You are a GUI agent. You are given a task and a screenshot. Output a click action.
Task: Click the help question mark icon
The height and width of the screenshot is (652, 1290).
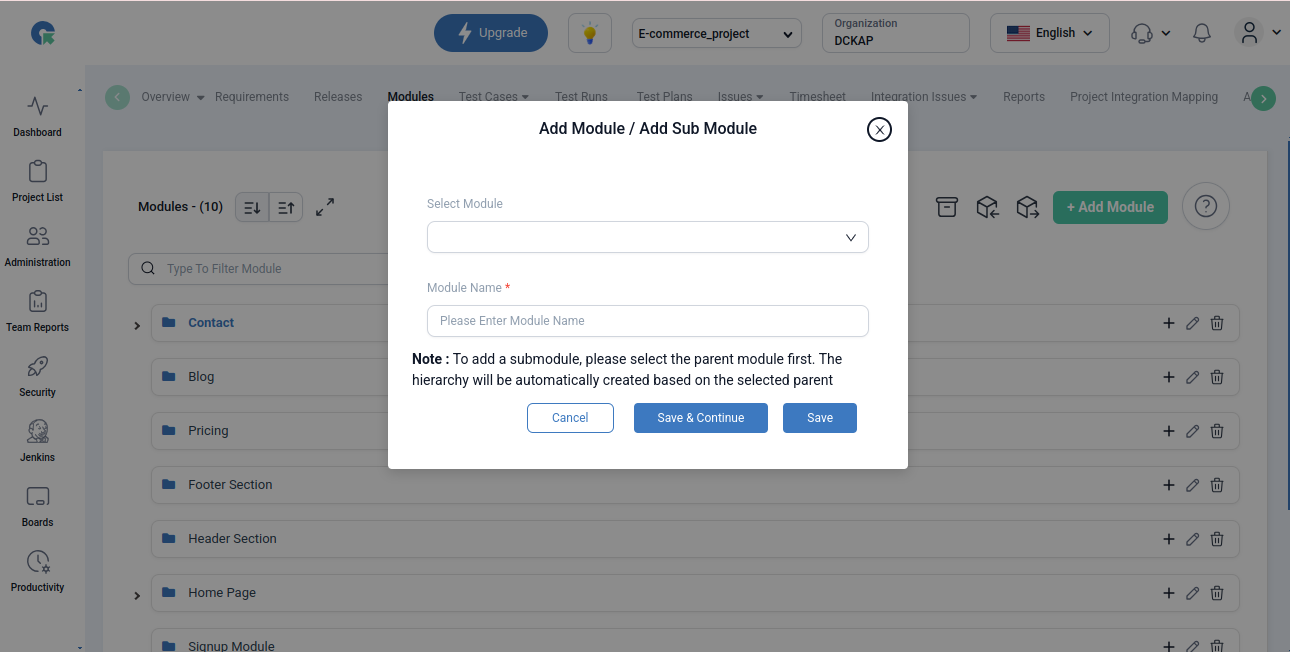coord(1205,207)
